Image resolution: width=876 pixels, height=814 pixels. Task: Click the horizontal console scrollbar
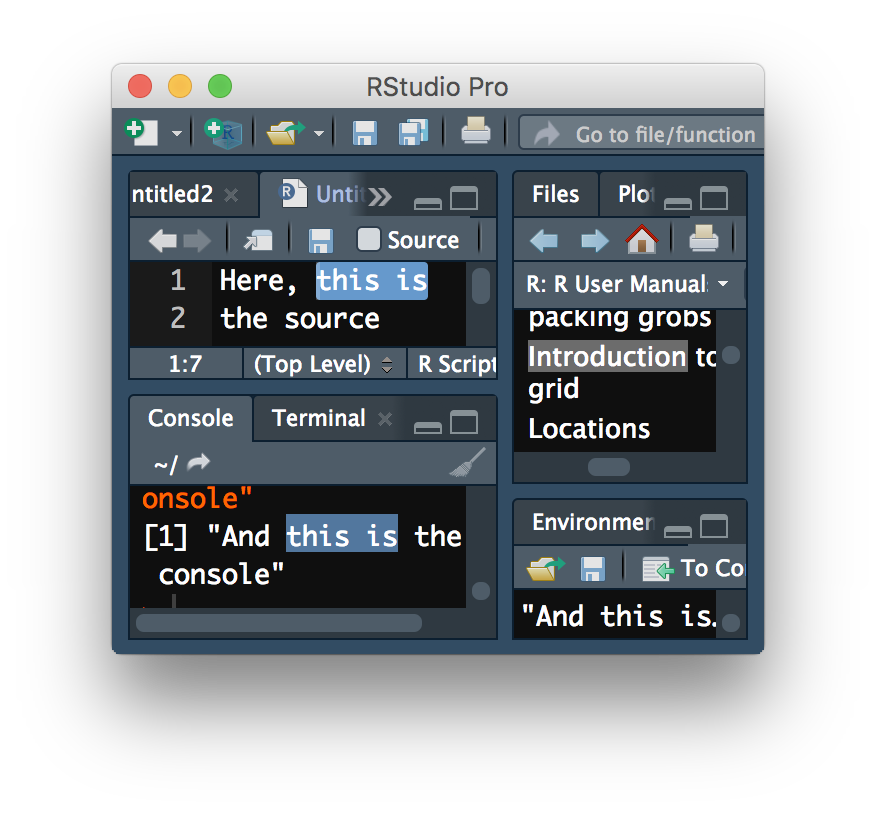click(280, 623)
